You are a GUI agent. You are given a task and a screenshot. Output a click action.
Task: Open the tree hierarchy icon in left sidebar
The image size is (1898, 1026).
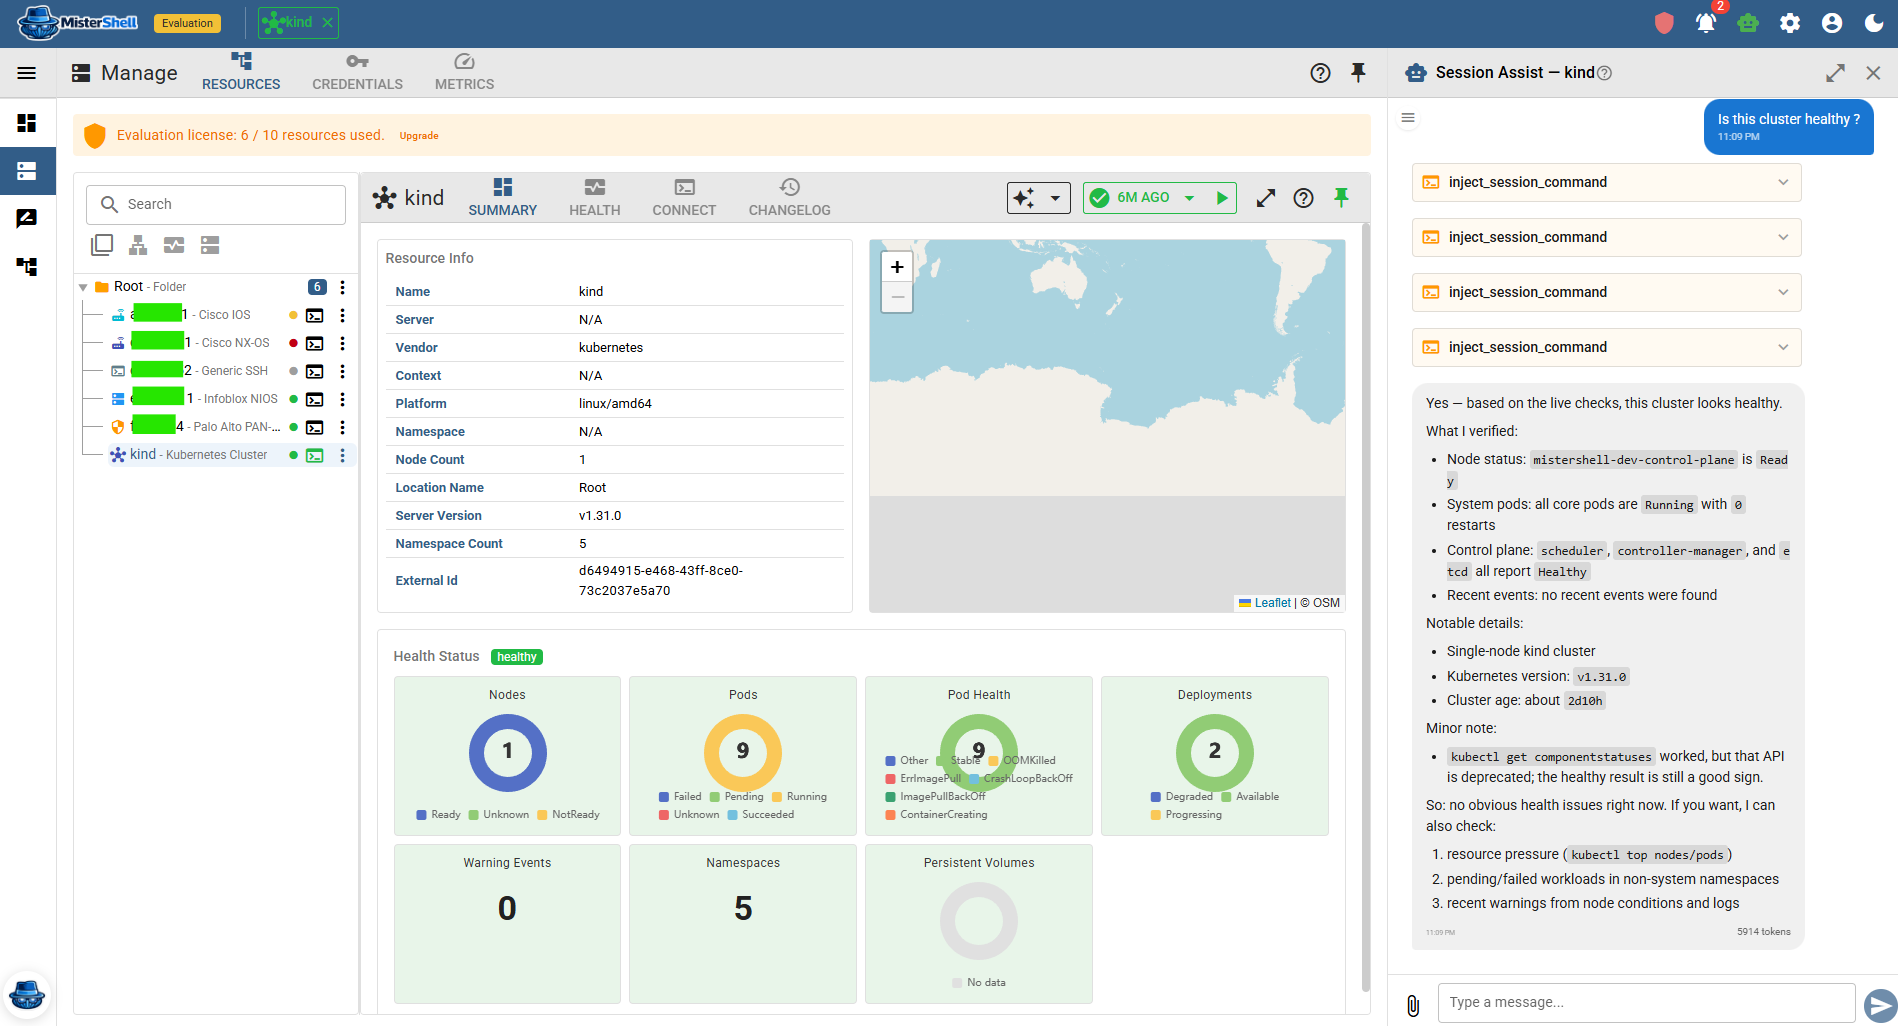point(27,267)
